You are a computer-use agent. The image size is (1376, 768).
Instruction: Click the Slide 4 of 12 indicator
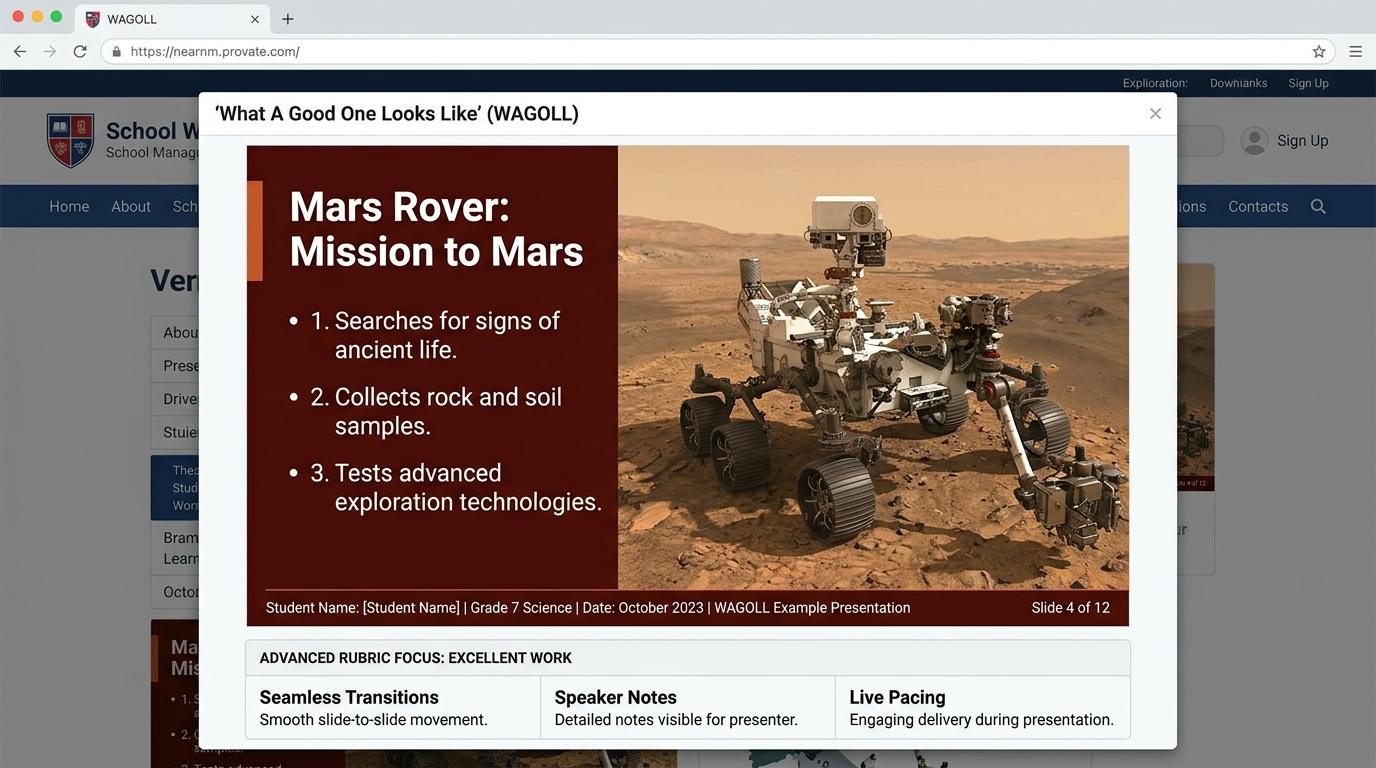[x=1070, y=608]
